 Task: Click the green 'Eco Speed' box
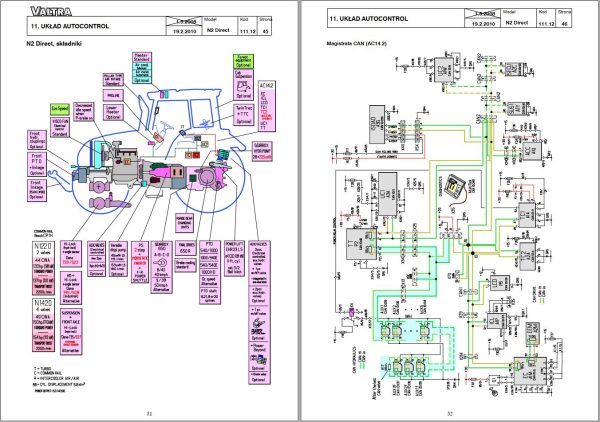60,109
